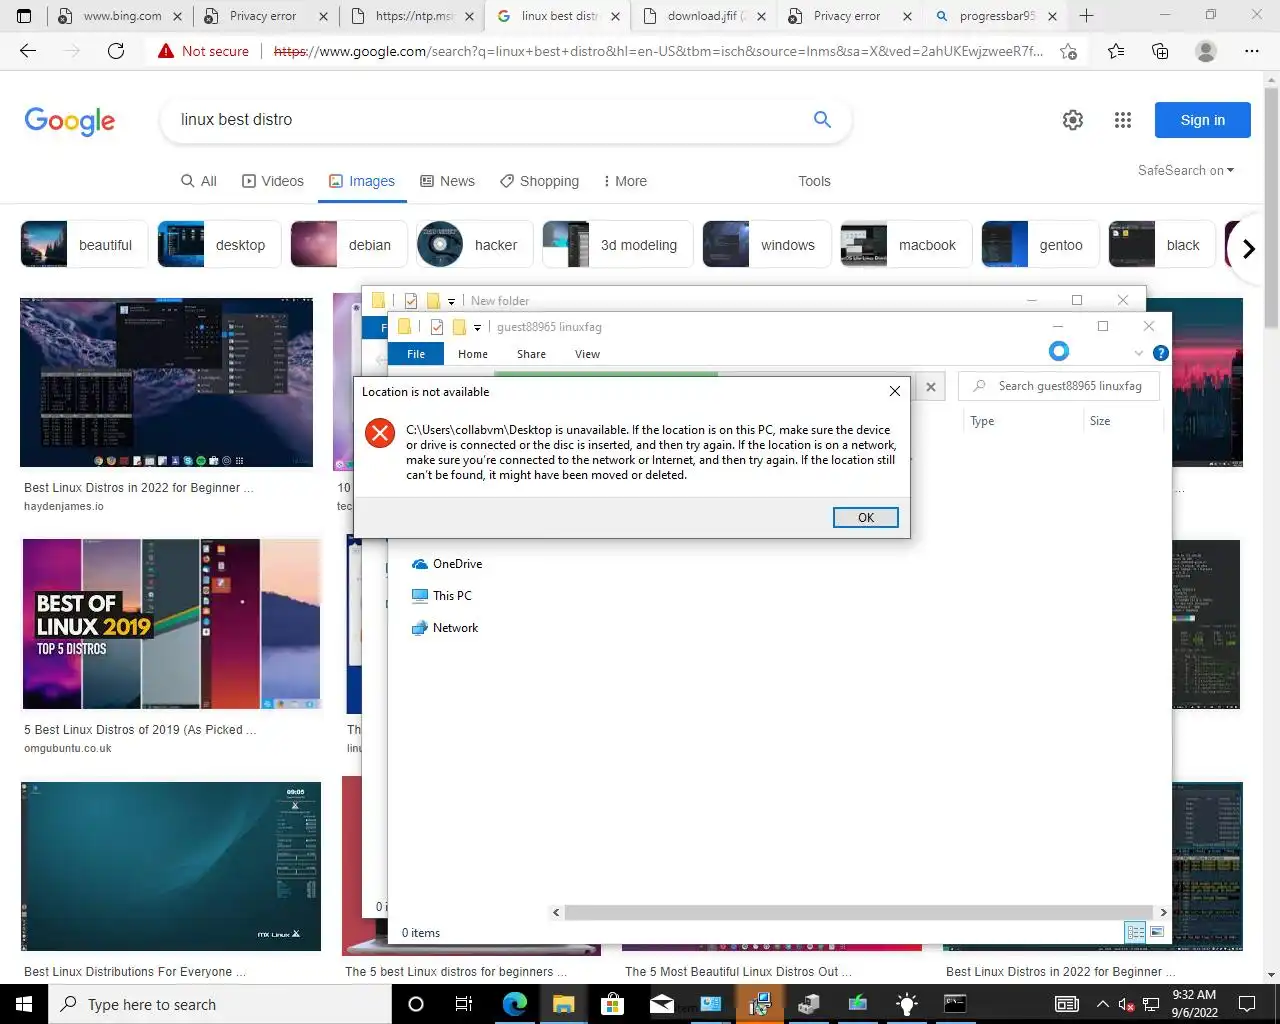Click properties icon in guest88965 linuxfag title bar
1280x1024 pixels.
click(x=437, y=327)
